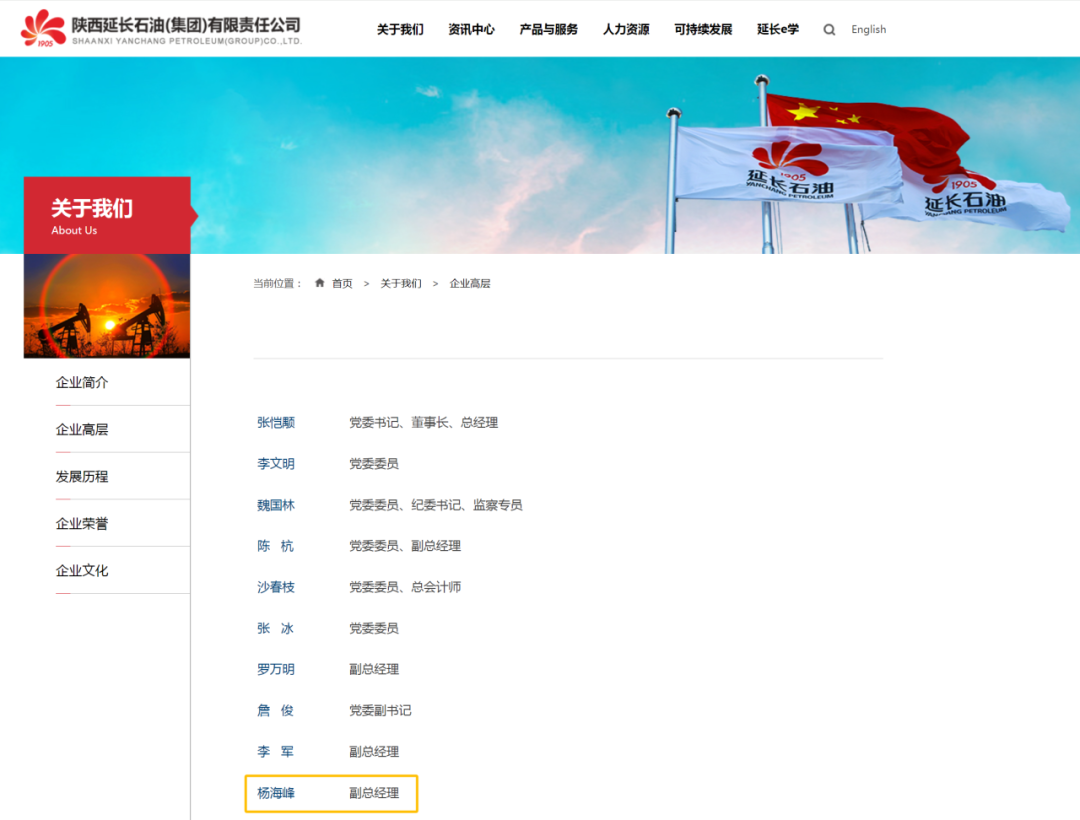Click the home icon in the breadcrumb
Screen dimensions: 1080x820
tap(320, 283)
